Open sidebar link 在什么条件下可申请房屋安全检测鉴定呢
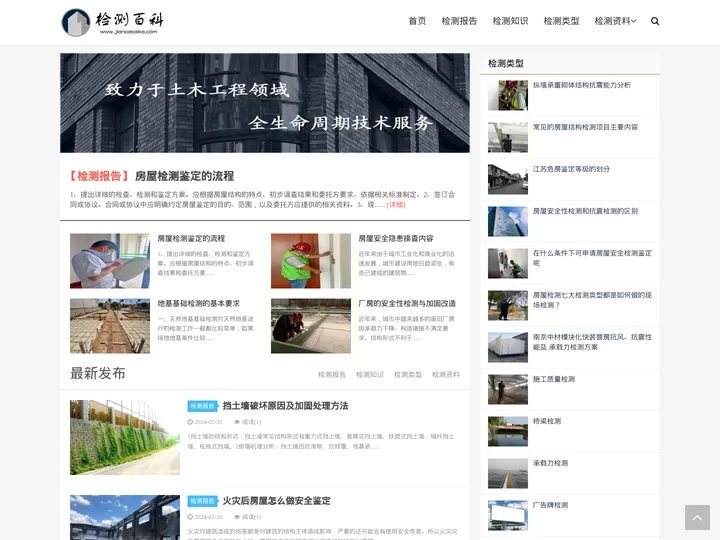 [592, 258]
